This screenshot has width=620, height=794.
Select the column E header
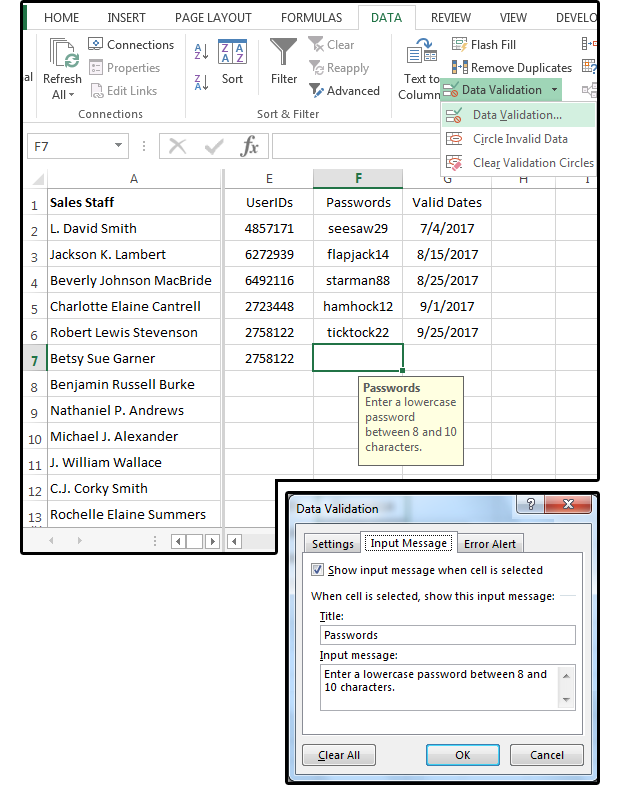(x=269, y=178)
